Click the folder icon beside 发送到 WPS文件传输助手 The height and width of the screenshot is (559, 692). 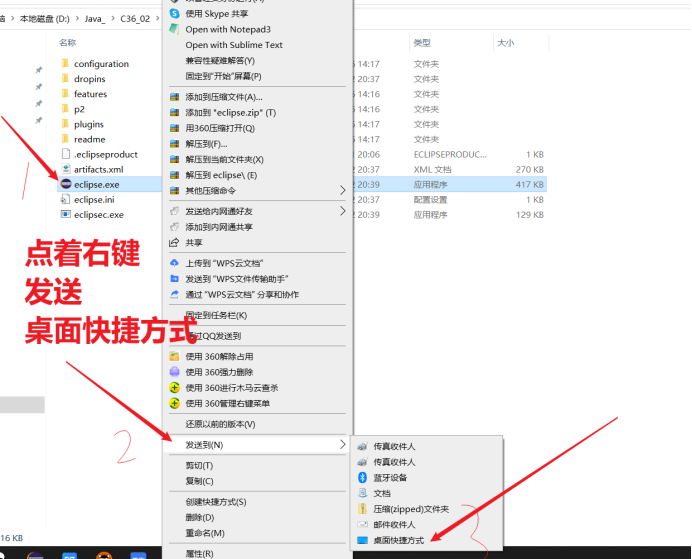point(174,279)
